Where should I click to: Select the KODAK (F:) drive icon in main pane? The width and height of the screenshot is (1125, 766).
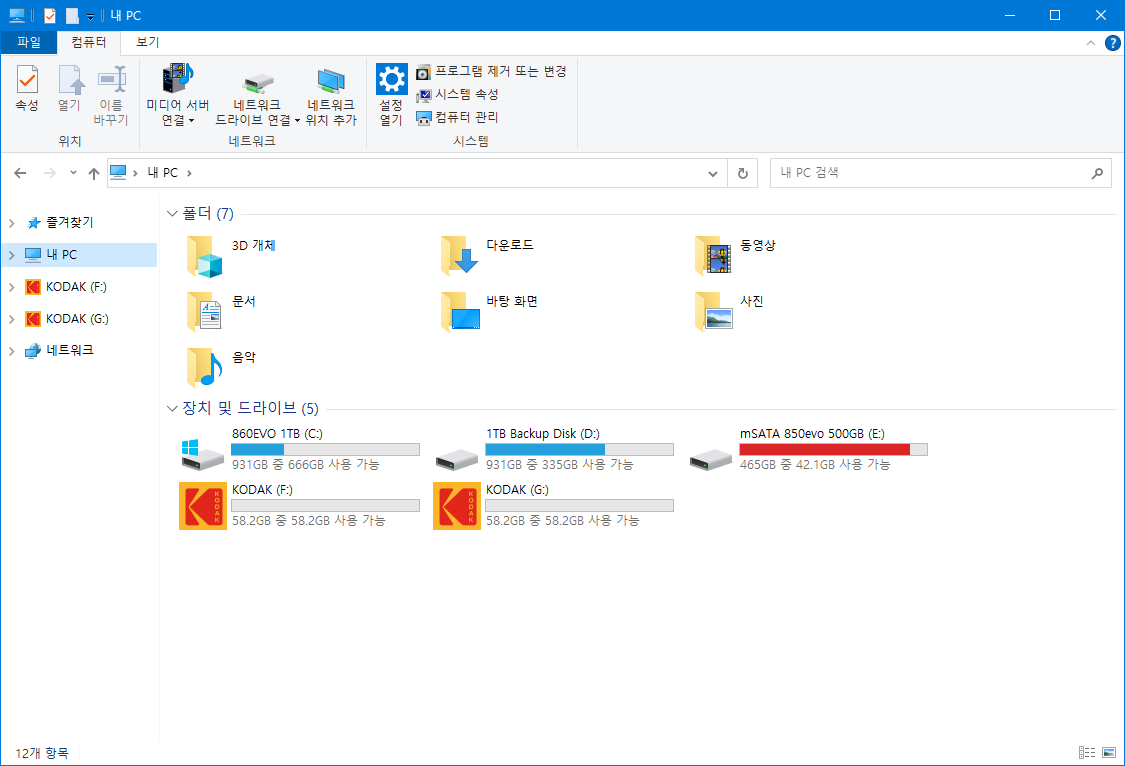[203, 506]
